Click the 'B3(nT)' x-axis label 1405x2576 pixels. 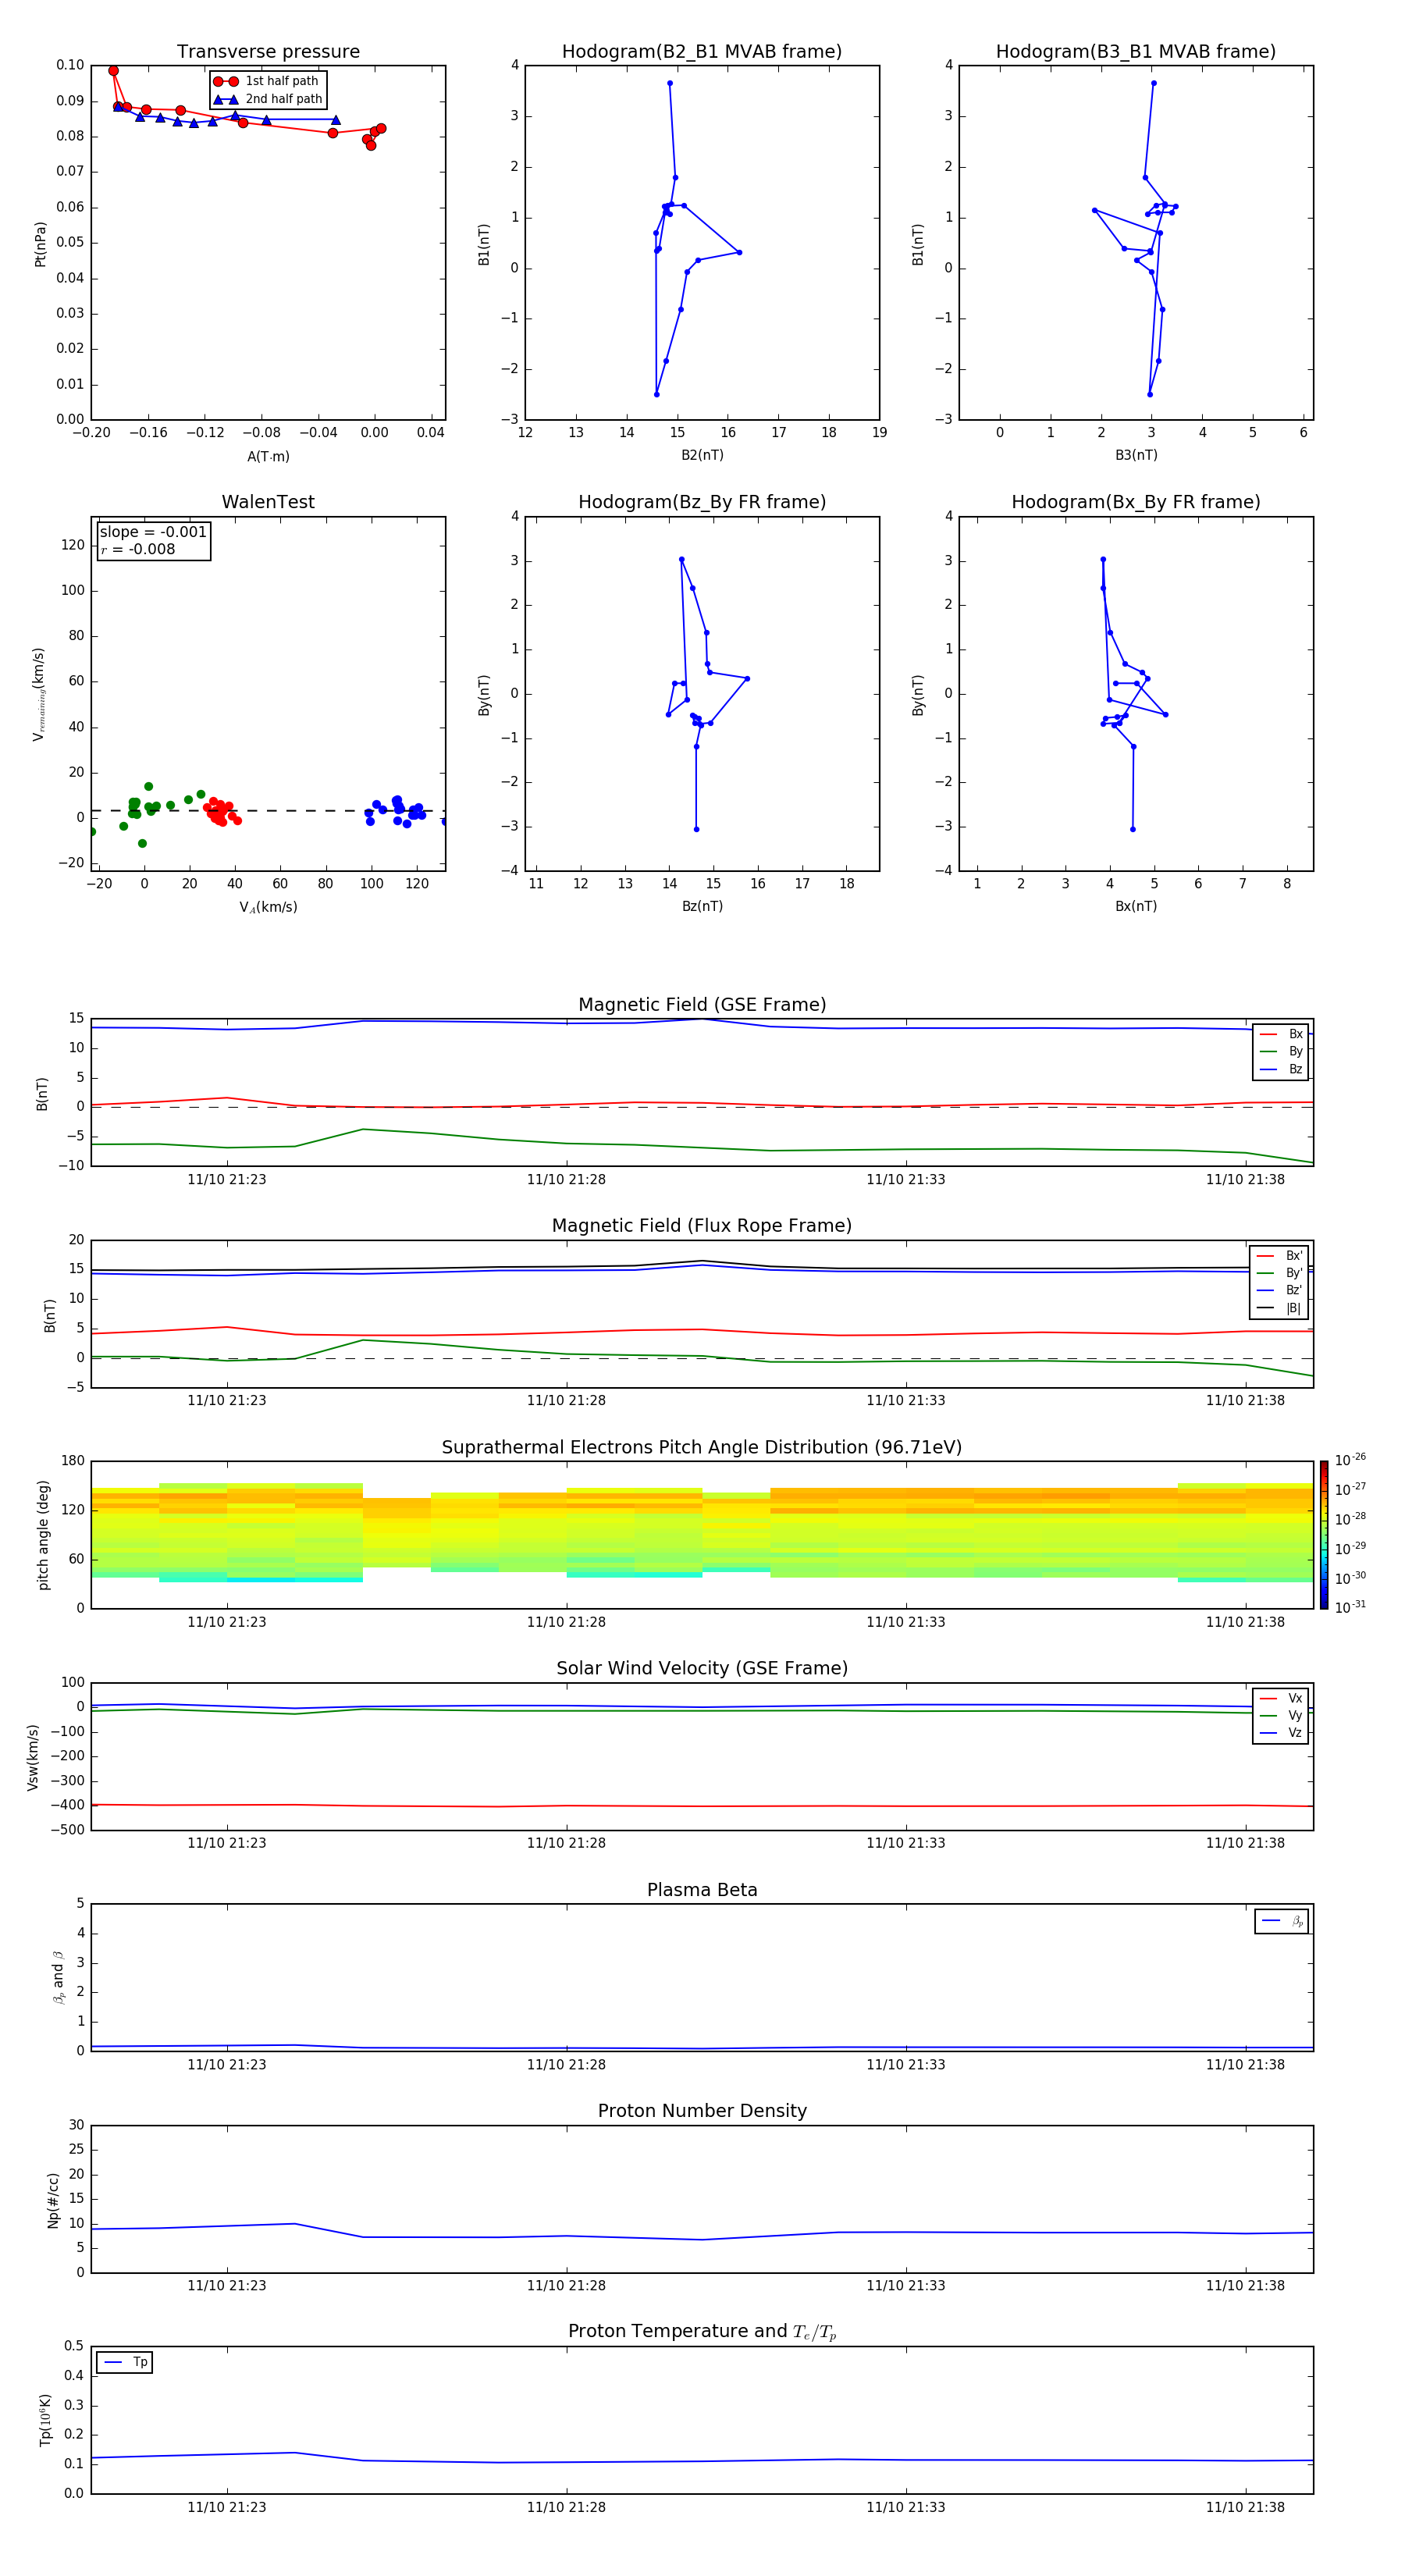pyautogui.click(x=1136, y=455)
